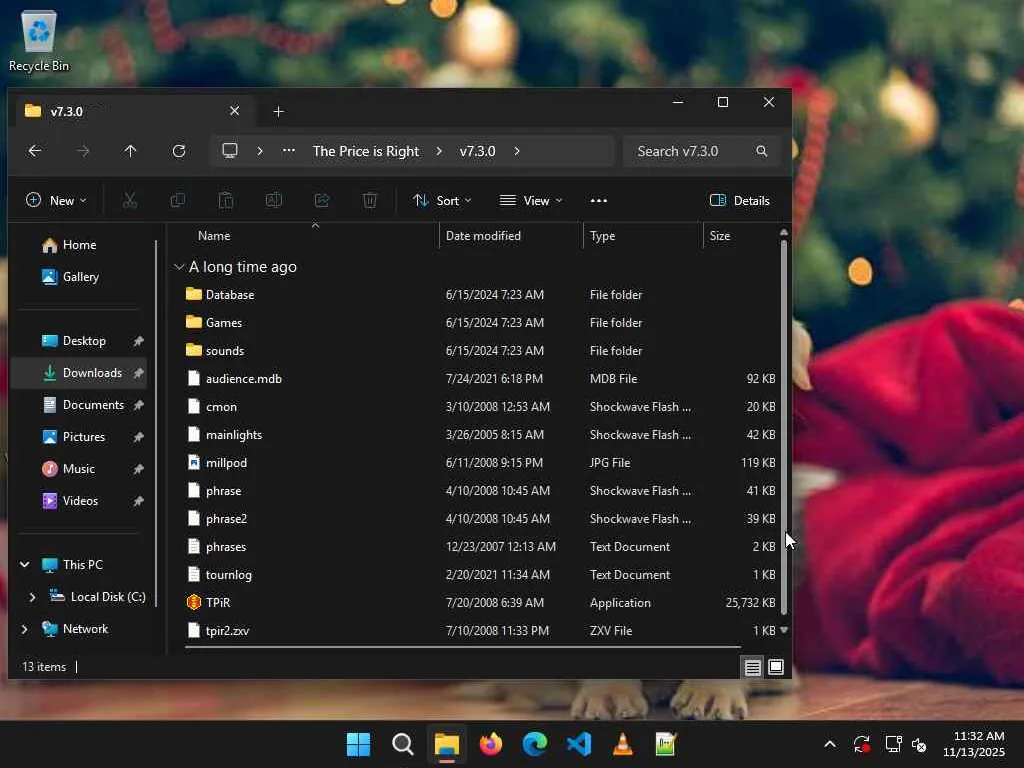The height and width of the screenshot is (768, 1024).
Task: Open Visual Studio Code from taskbar
Action: tap(579, 744)
